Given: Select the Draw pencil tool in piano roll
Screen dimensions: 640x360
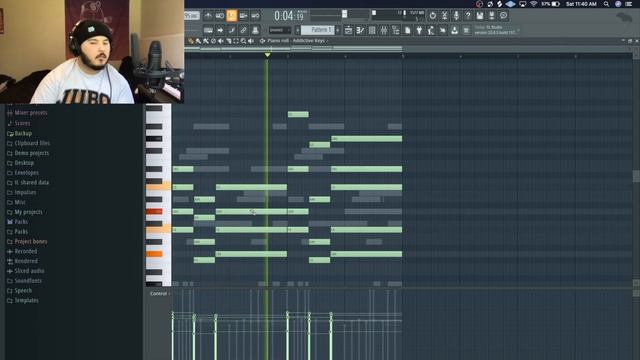Looking at the screenshot, I should [191, 41].
